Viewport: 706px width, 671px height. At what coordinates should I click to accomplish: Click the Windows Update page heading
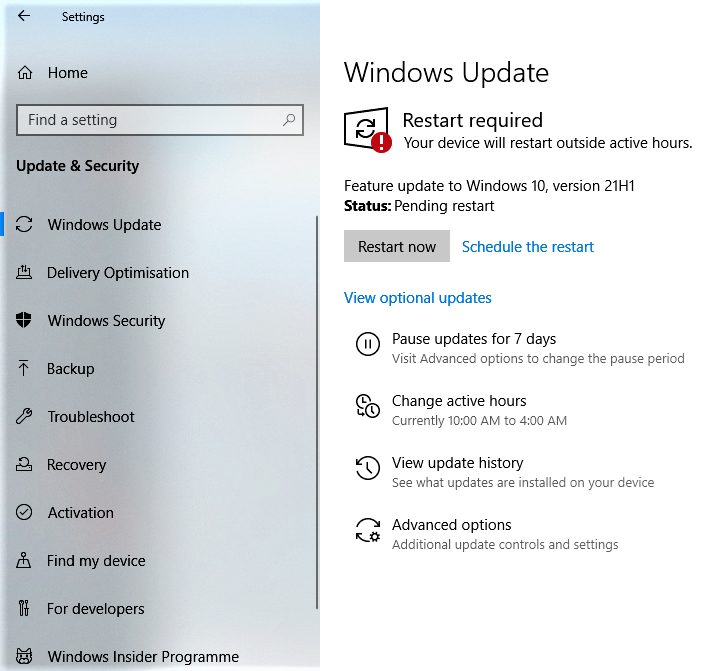click(446, 73)
